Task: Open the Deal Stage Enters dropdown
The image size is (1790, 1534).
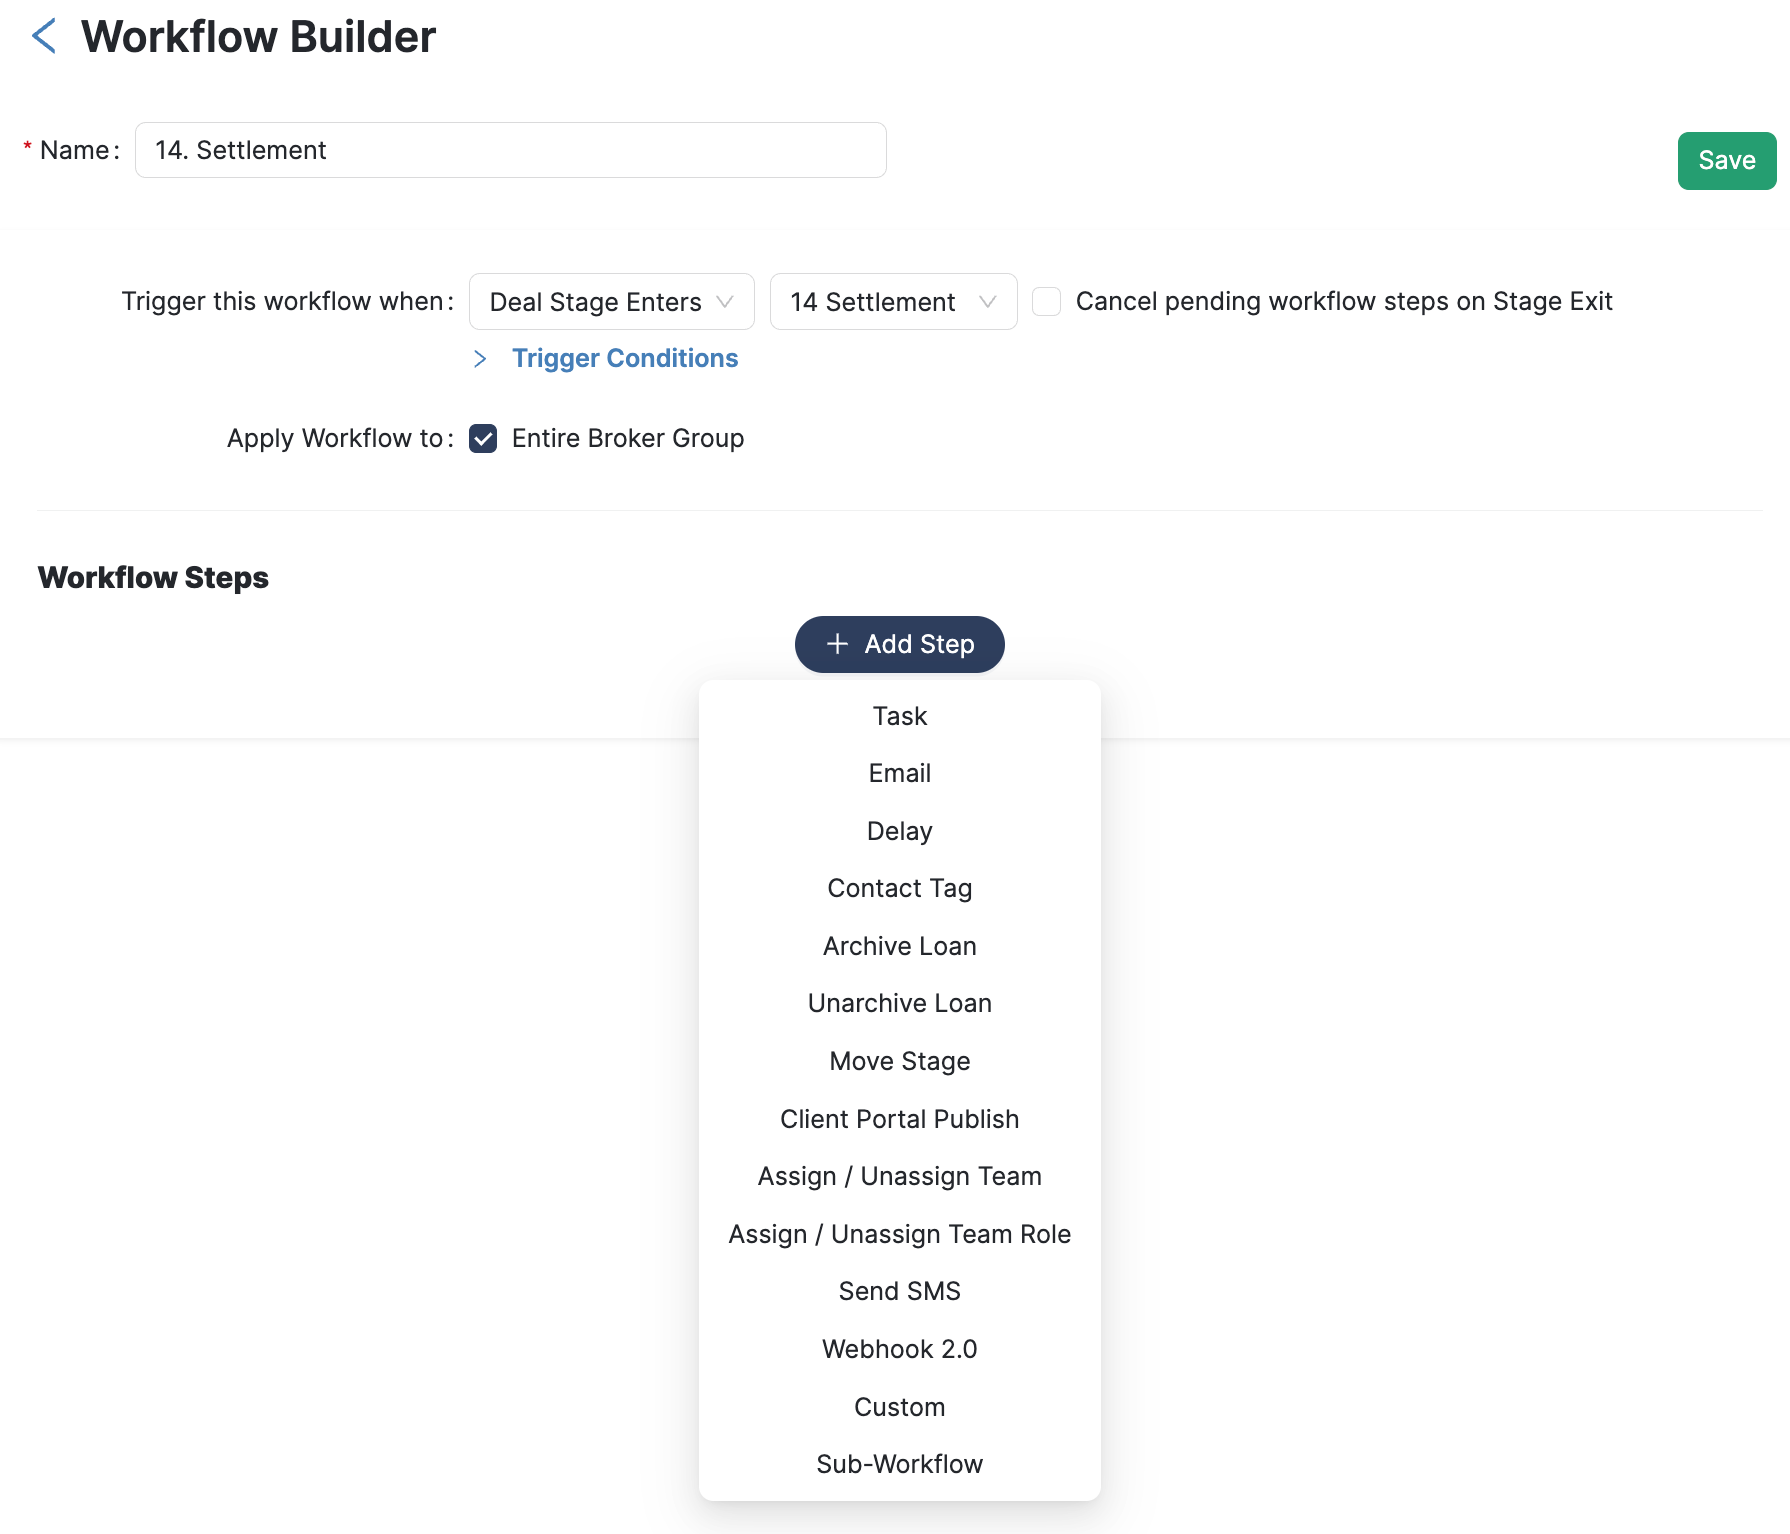Action: (611, 302)
